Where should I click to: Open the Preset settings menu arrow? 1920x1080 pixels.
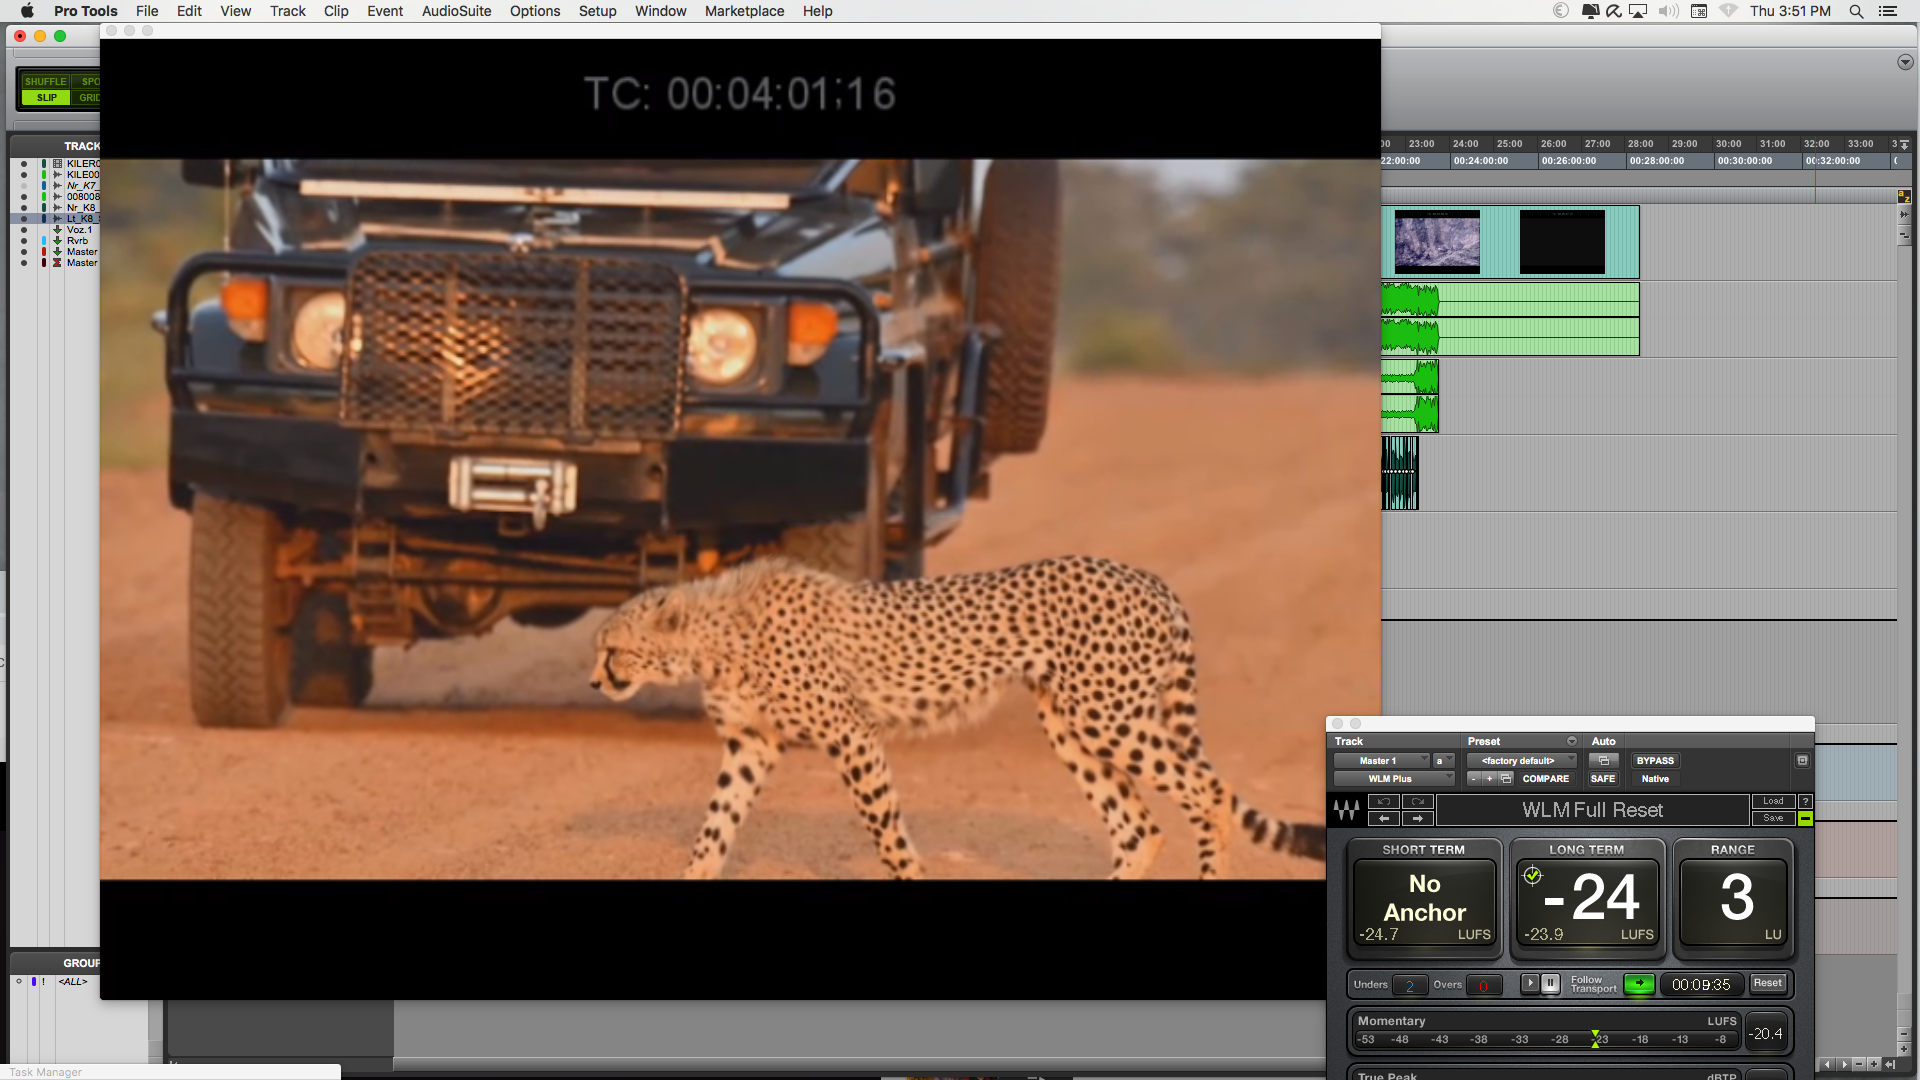(x=1571, y=741)
